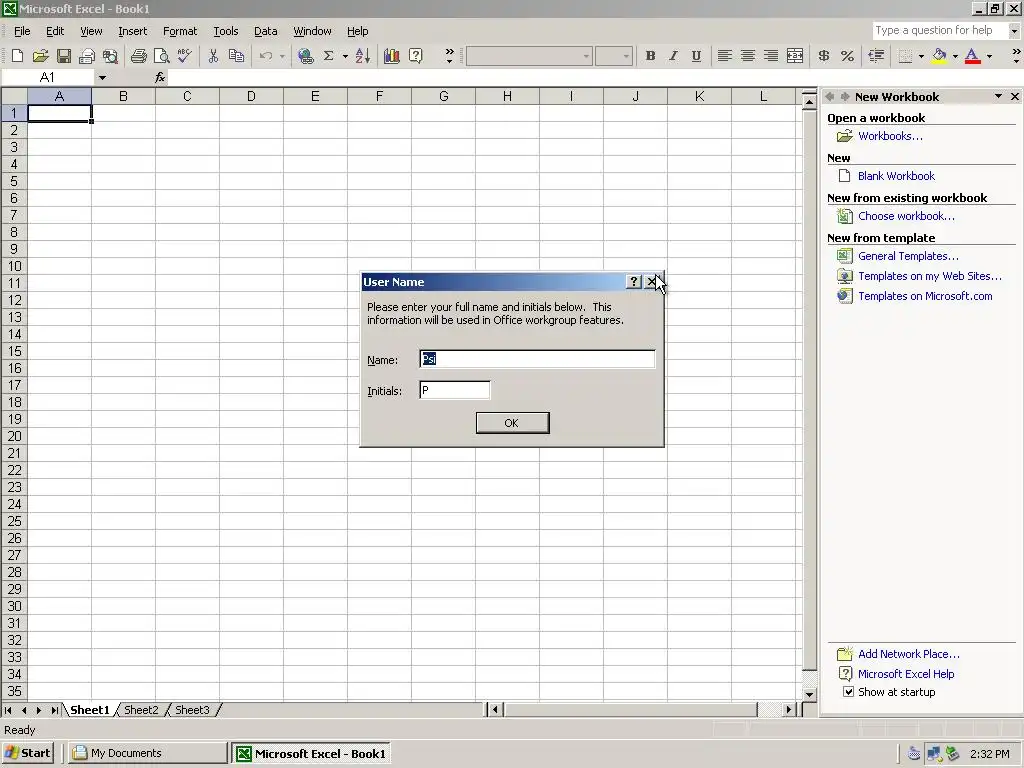The image size is (1024, 768).
Task: Click the Type a question for help box
Action: 939,30
